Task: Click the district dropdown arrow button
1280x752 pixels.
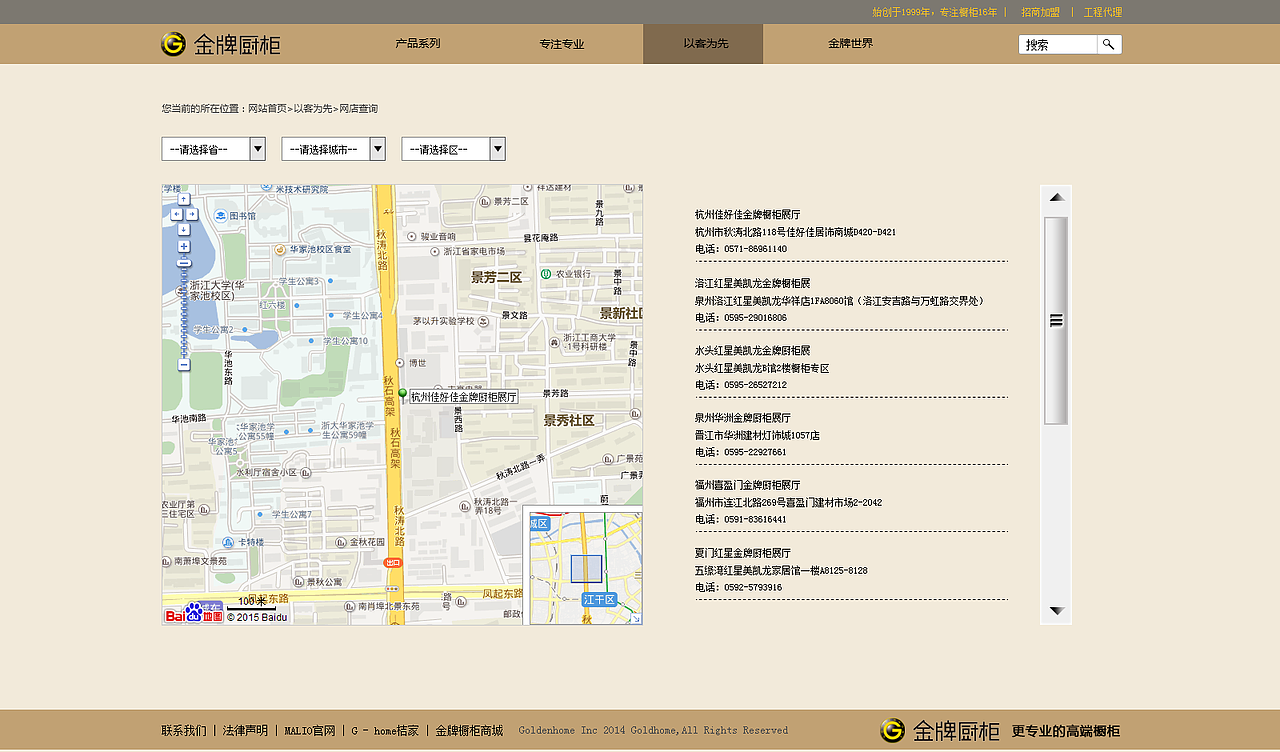Action: (x=498, y=149)
